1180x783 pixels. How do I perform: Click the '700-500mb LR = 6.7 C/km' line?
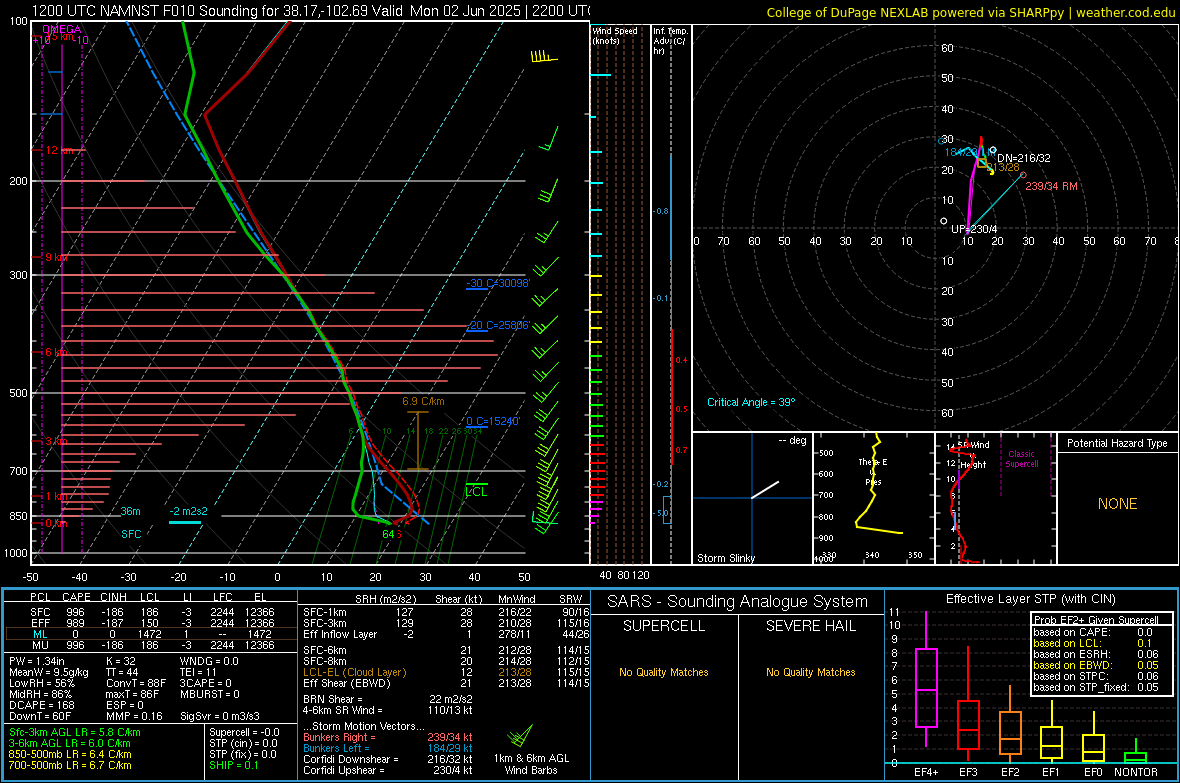coord(70,765)
